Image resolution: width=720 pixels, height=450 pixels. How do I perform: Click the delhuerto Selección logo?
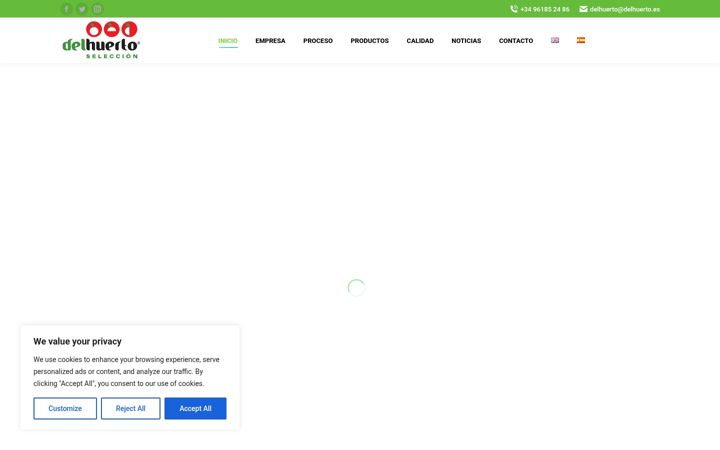(x=101, y=40)
